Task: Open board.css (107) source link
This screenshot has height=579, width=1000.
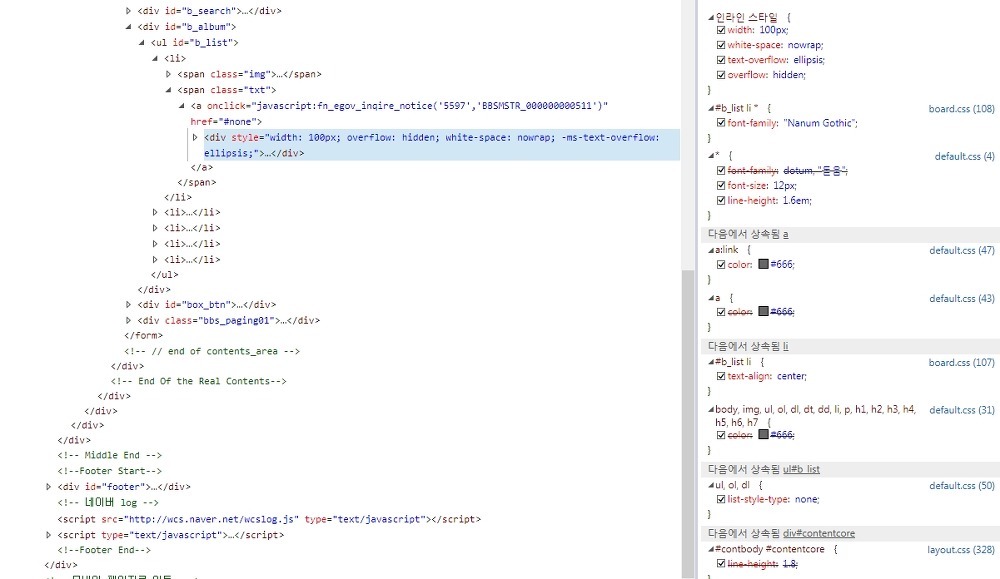Action: tap(961, 363)
